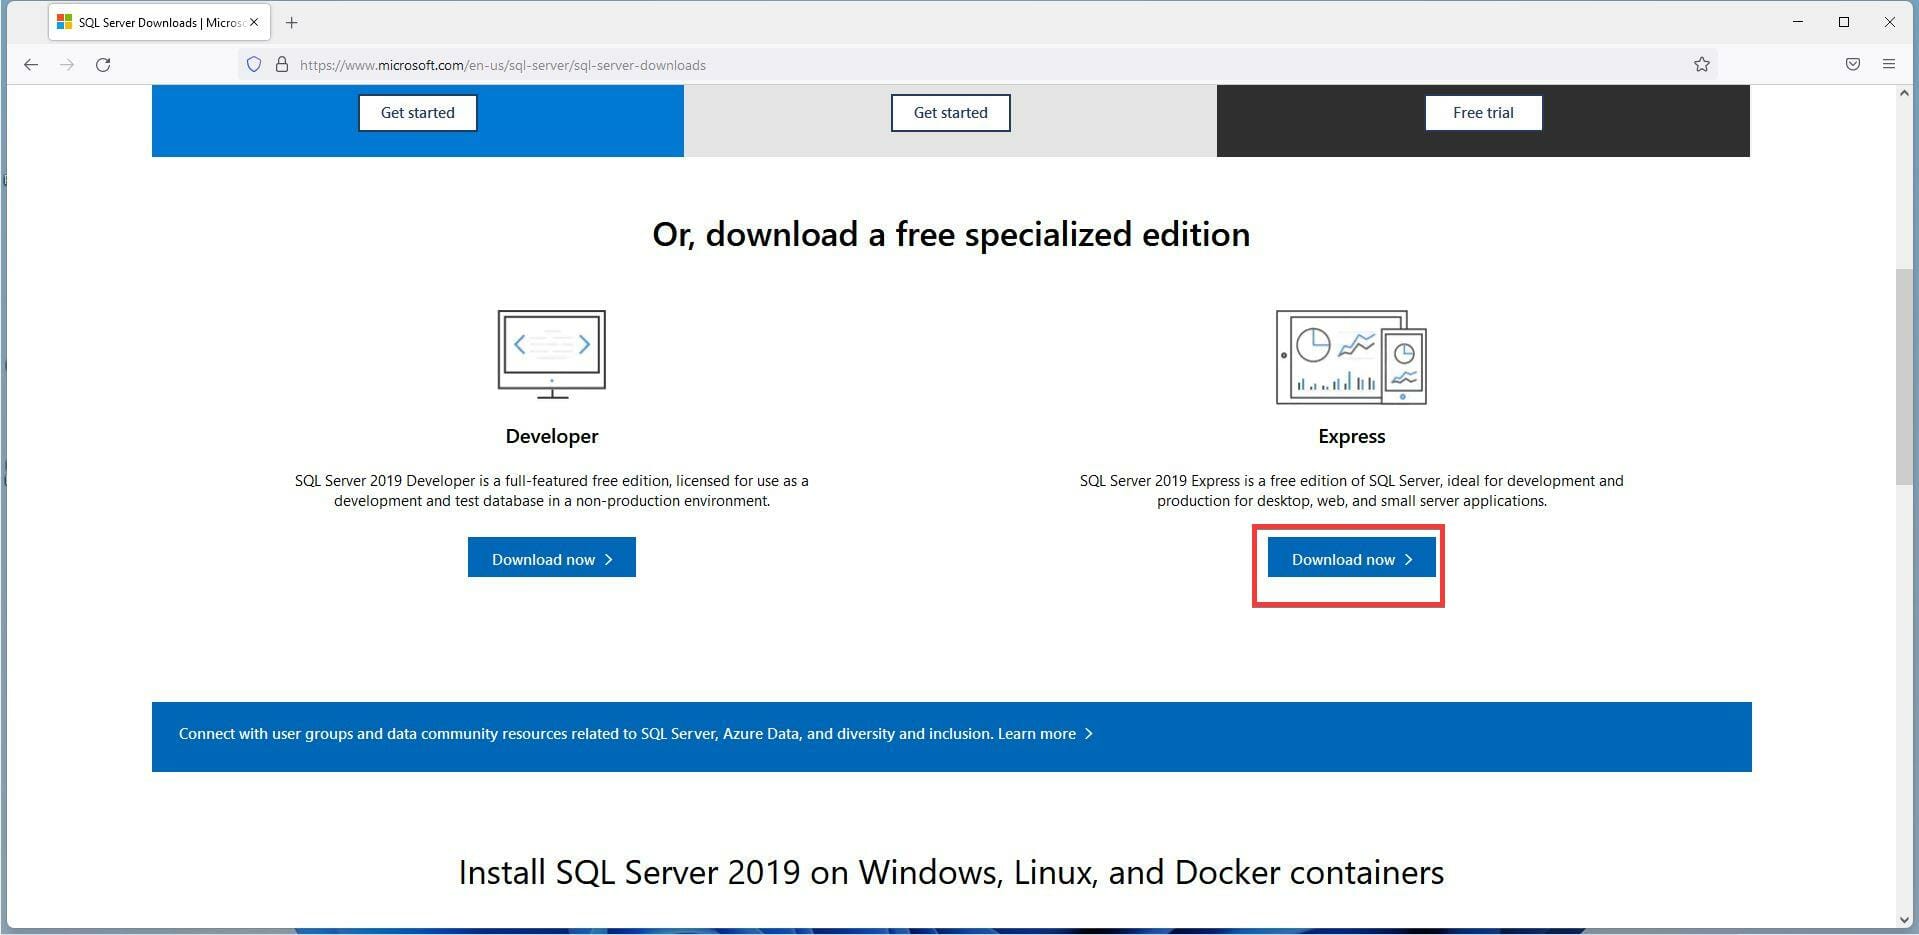Image resolution: width=1919 pixels, height=935 pixels.
Task: Click the Express edition charts illustration
Action: coord(1350,357)
